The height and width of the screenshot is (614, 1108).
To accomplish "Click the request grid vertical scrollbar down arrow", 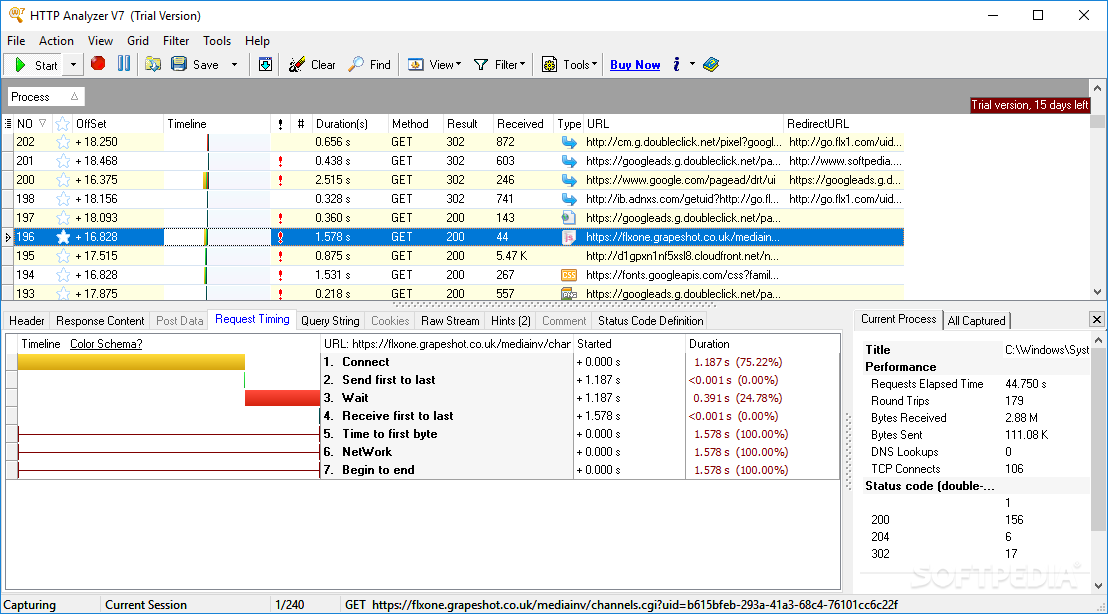I will pyautogui.click(x=1097, y=291).
